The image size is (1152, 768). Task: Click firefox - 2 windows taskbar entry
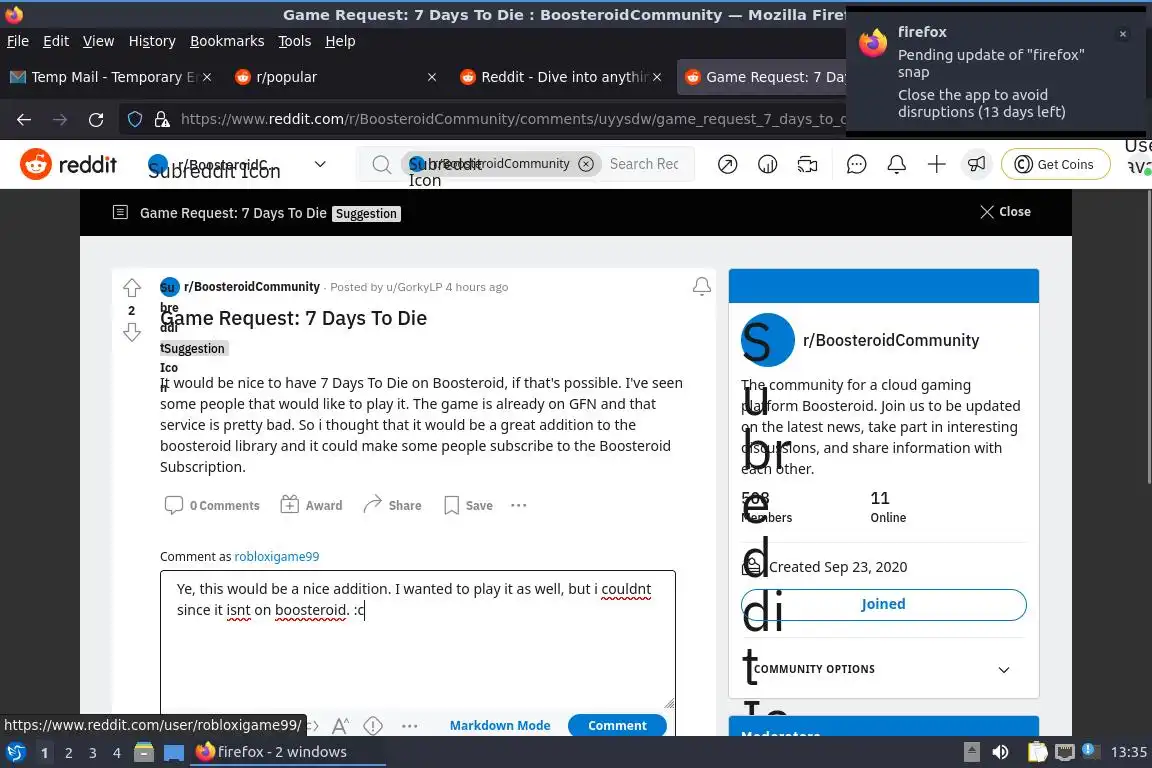288,752
